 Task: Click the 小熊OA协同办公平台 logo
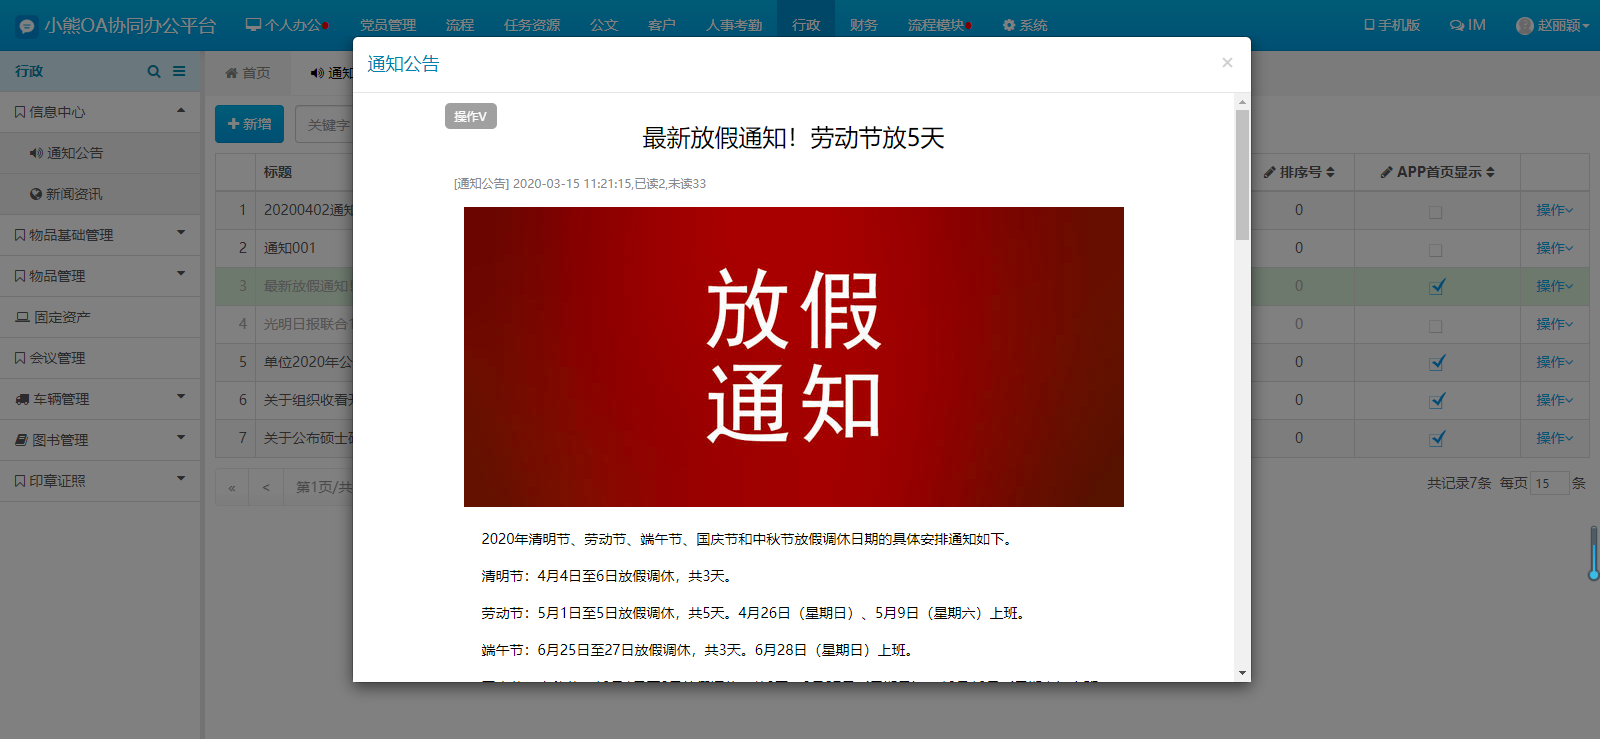[x=116, y=25]
